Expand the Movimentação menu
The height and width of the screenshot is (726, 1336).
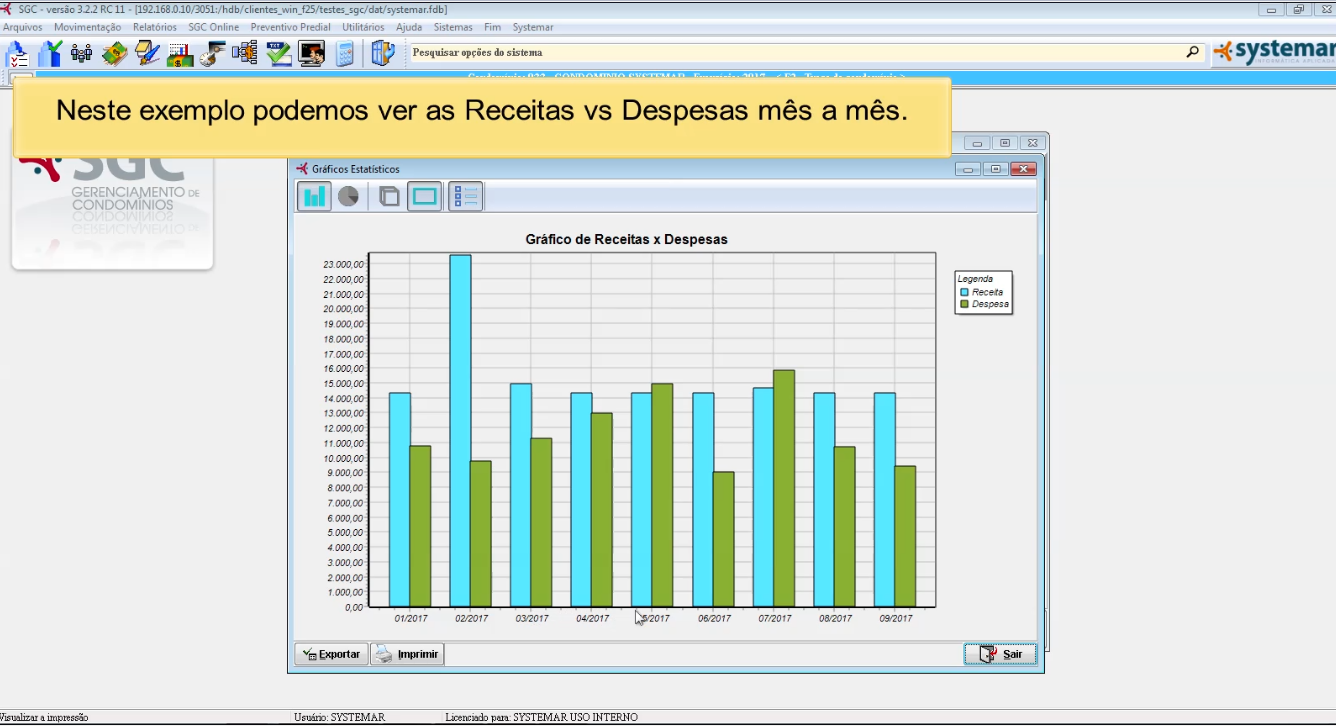click(87, 27)
